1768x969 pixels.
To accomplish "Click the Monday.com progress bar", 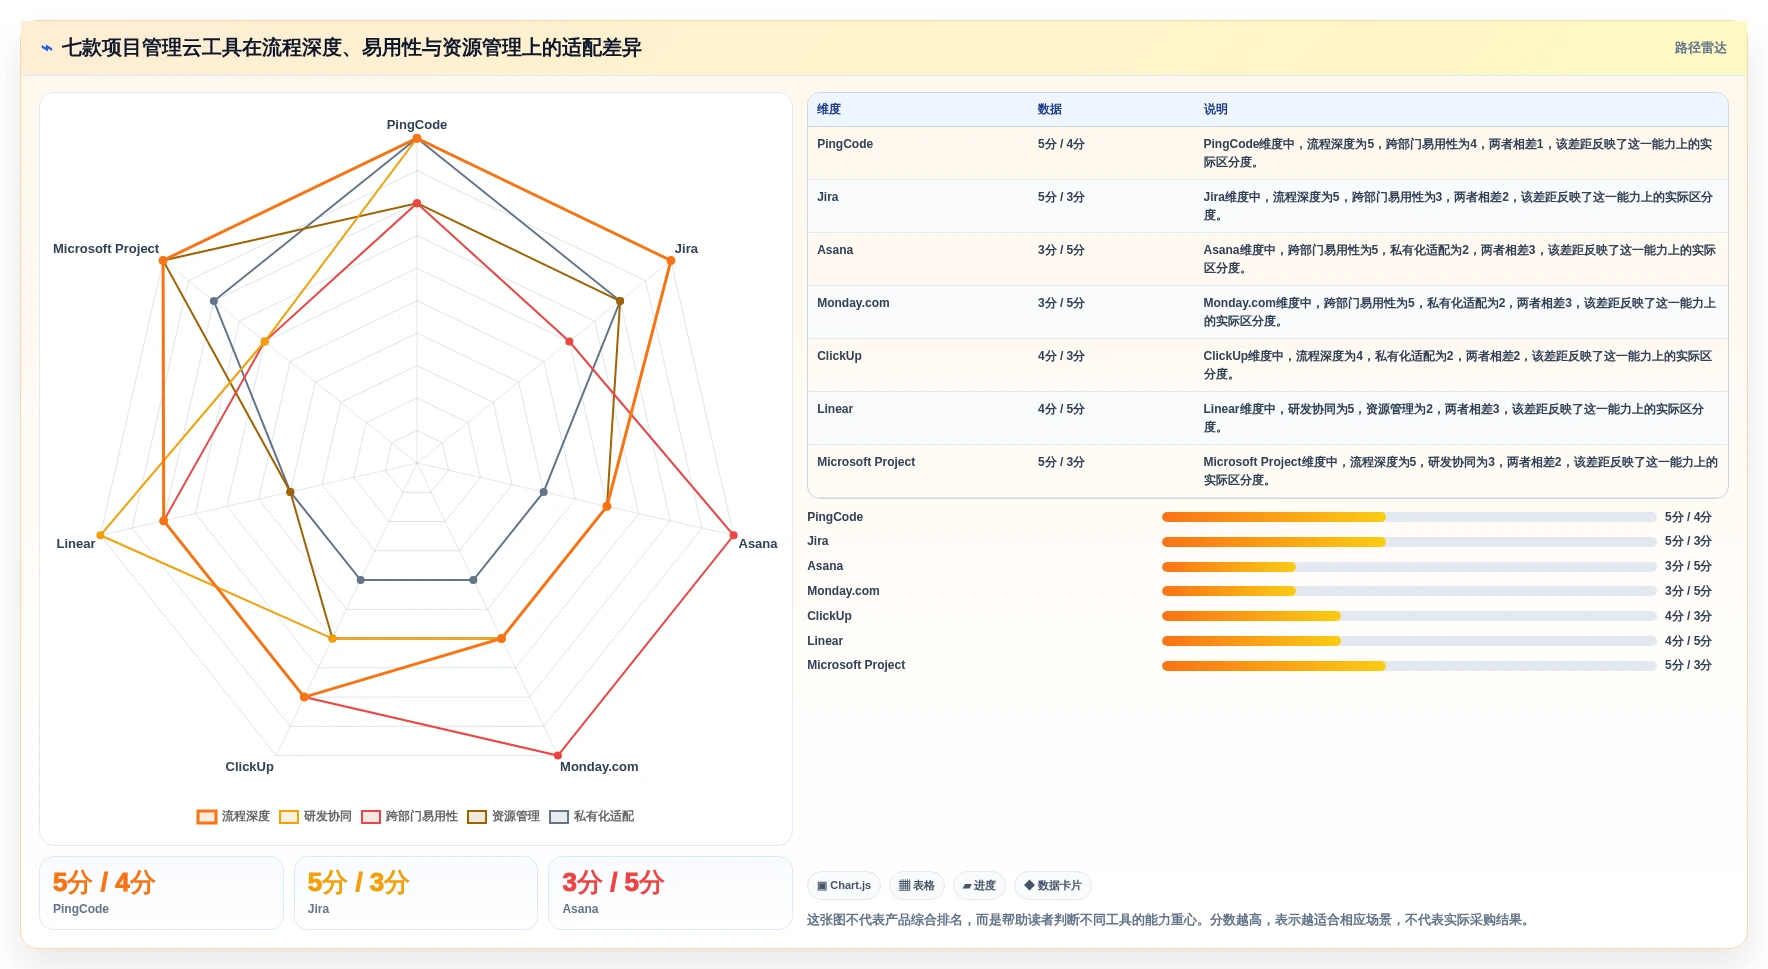I will point(1409,591).
